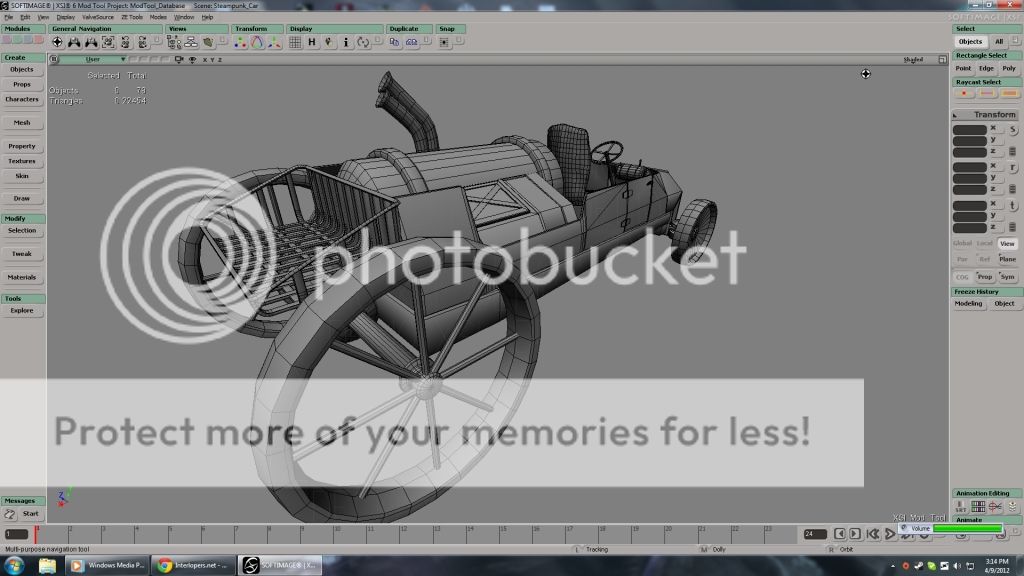Select the rotate 'r' transform icon
The width and height of the screenshot is (1024, 576).
click(x=257, y=43)
